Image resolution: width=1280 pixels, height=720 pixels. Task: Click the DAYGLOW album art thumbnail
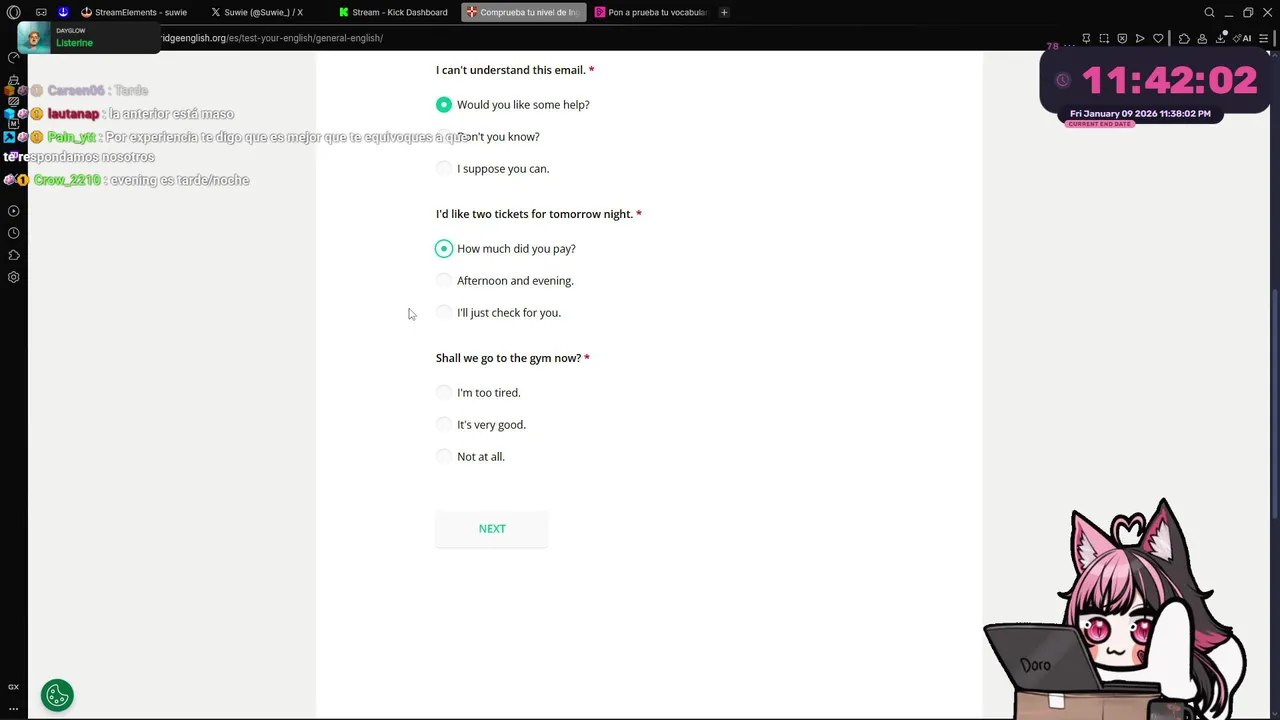(34, 38)
